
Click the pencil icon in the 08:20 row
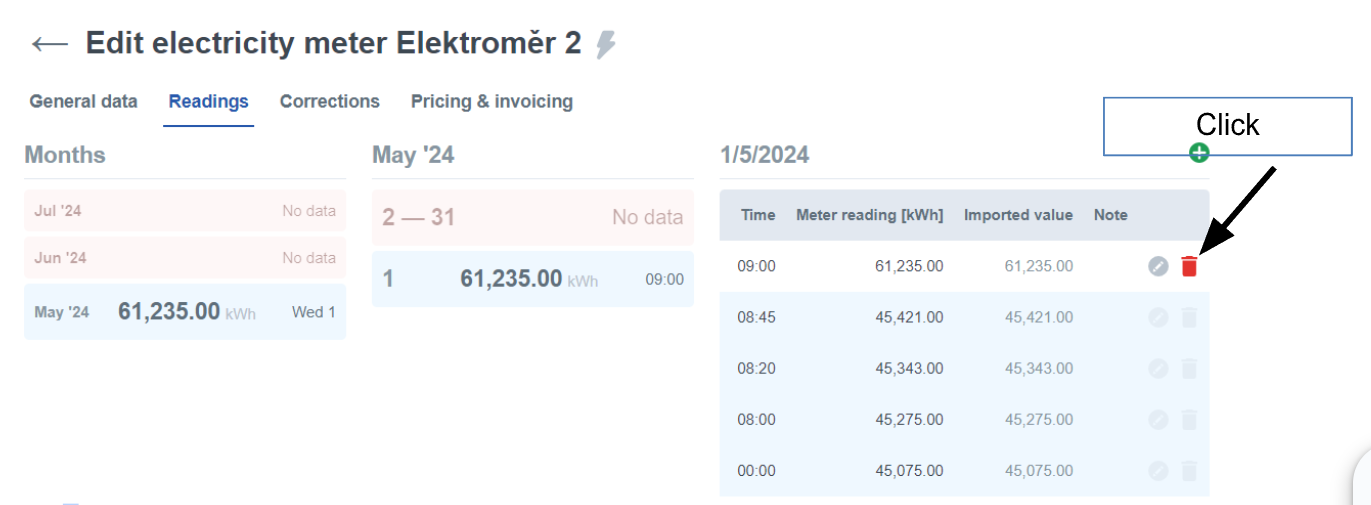1158,368
